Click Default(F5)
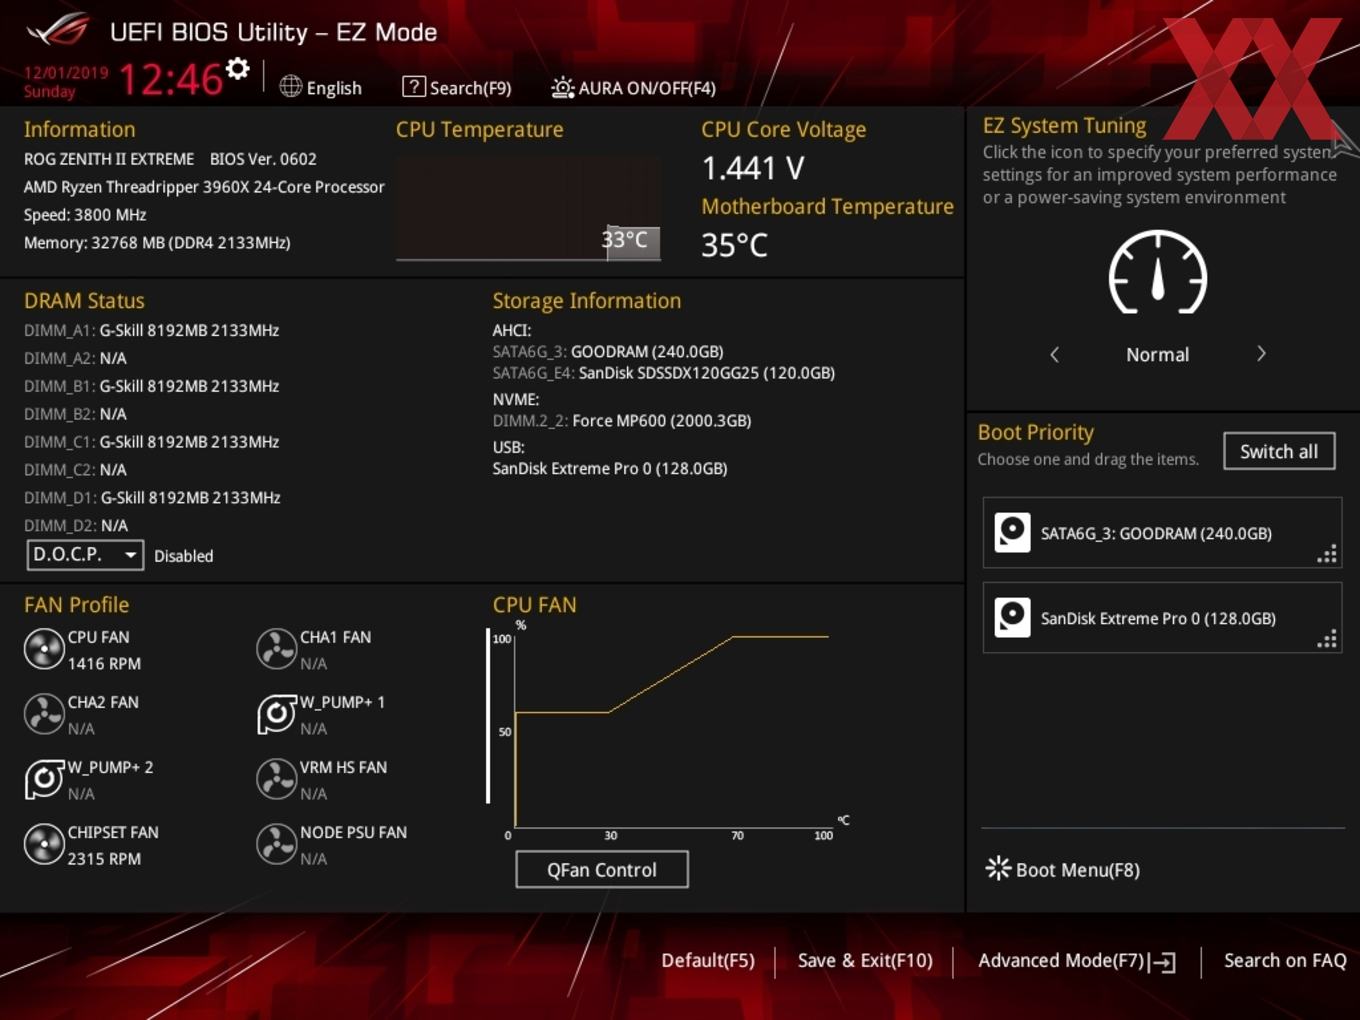 [708, 960]
